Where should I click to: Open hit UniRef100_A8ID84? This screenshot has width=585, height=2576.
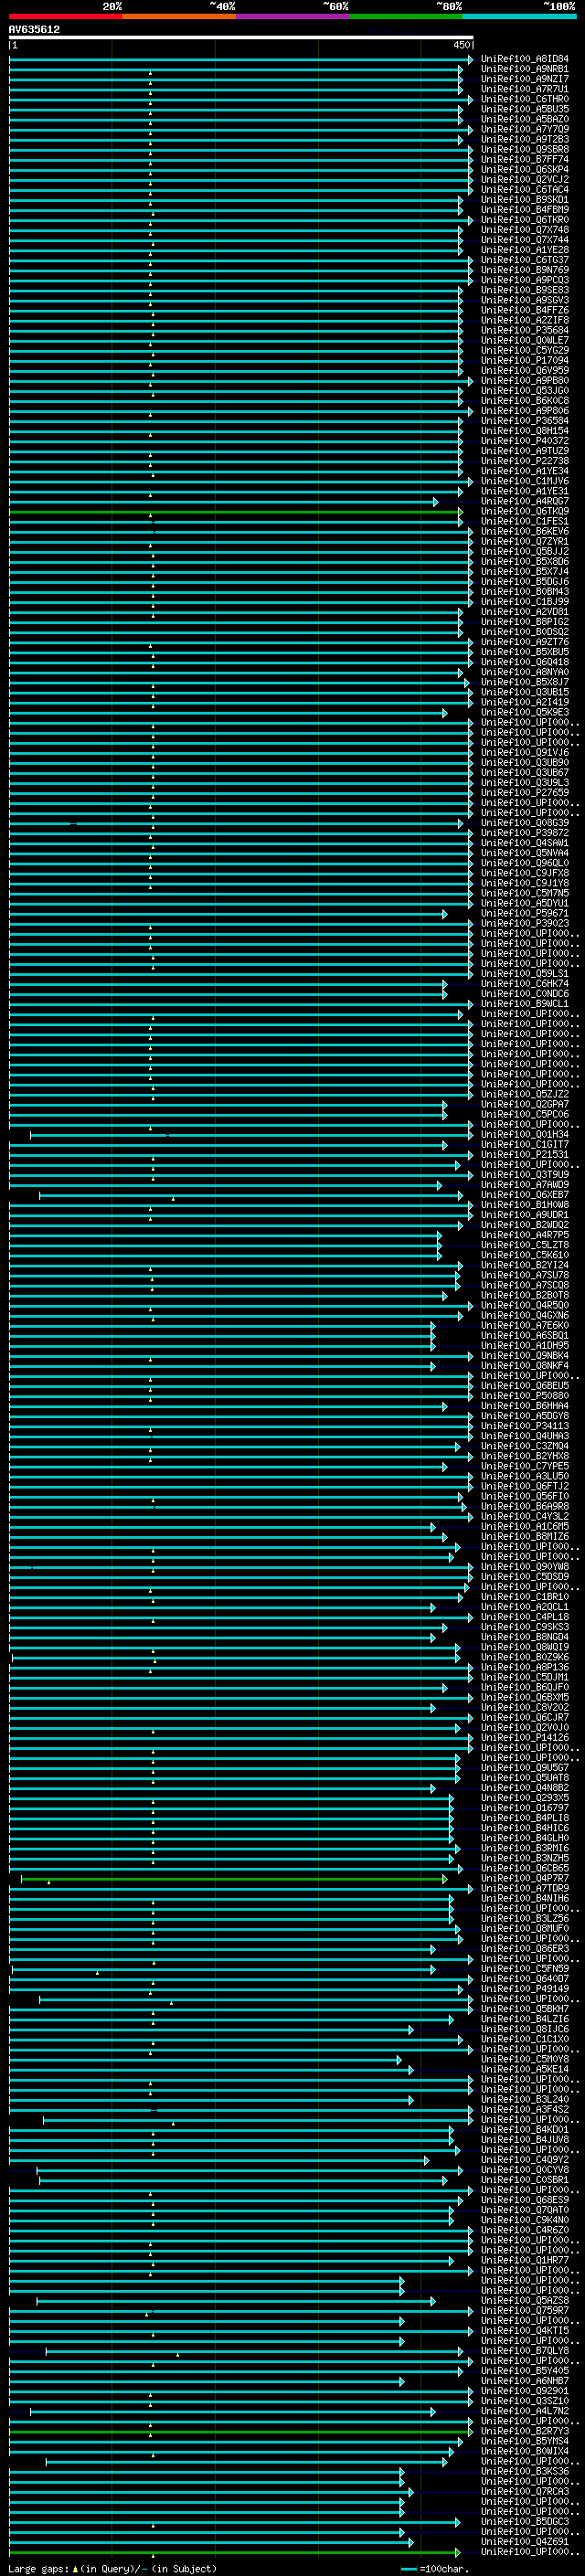(525, 59)
